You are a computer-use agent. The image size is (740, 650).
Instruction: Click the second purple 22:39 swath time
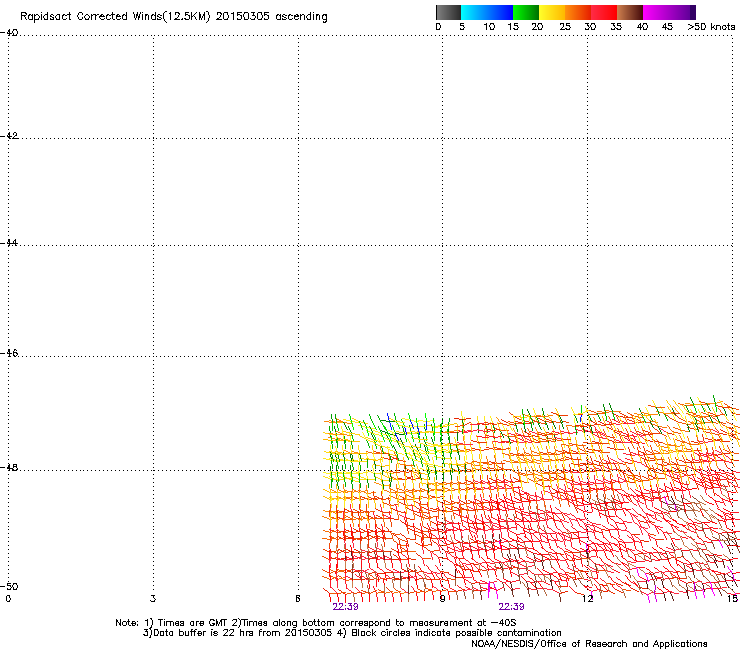512,607
